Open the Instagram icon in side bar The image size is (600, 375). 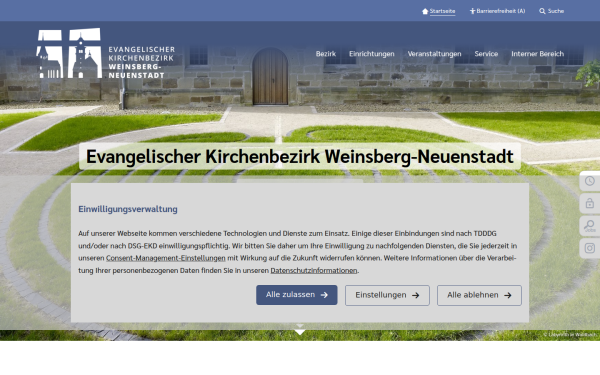tap(590, 248)
